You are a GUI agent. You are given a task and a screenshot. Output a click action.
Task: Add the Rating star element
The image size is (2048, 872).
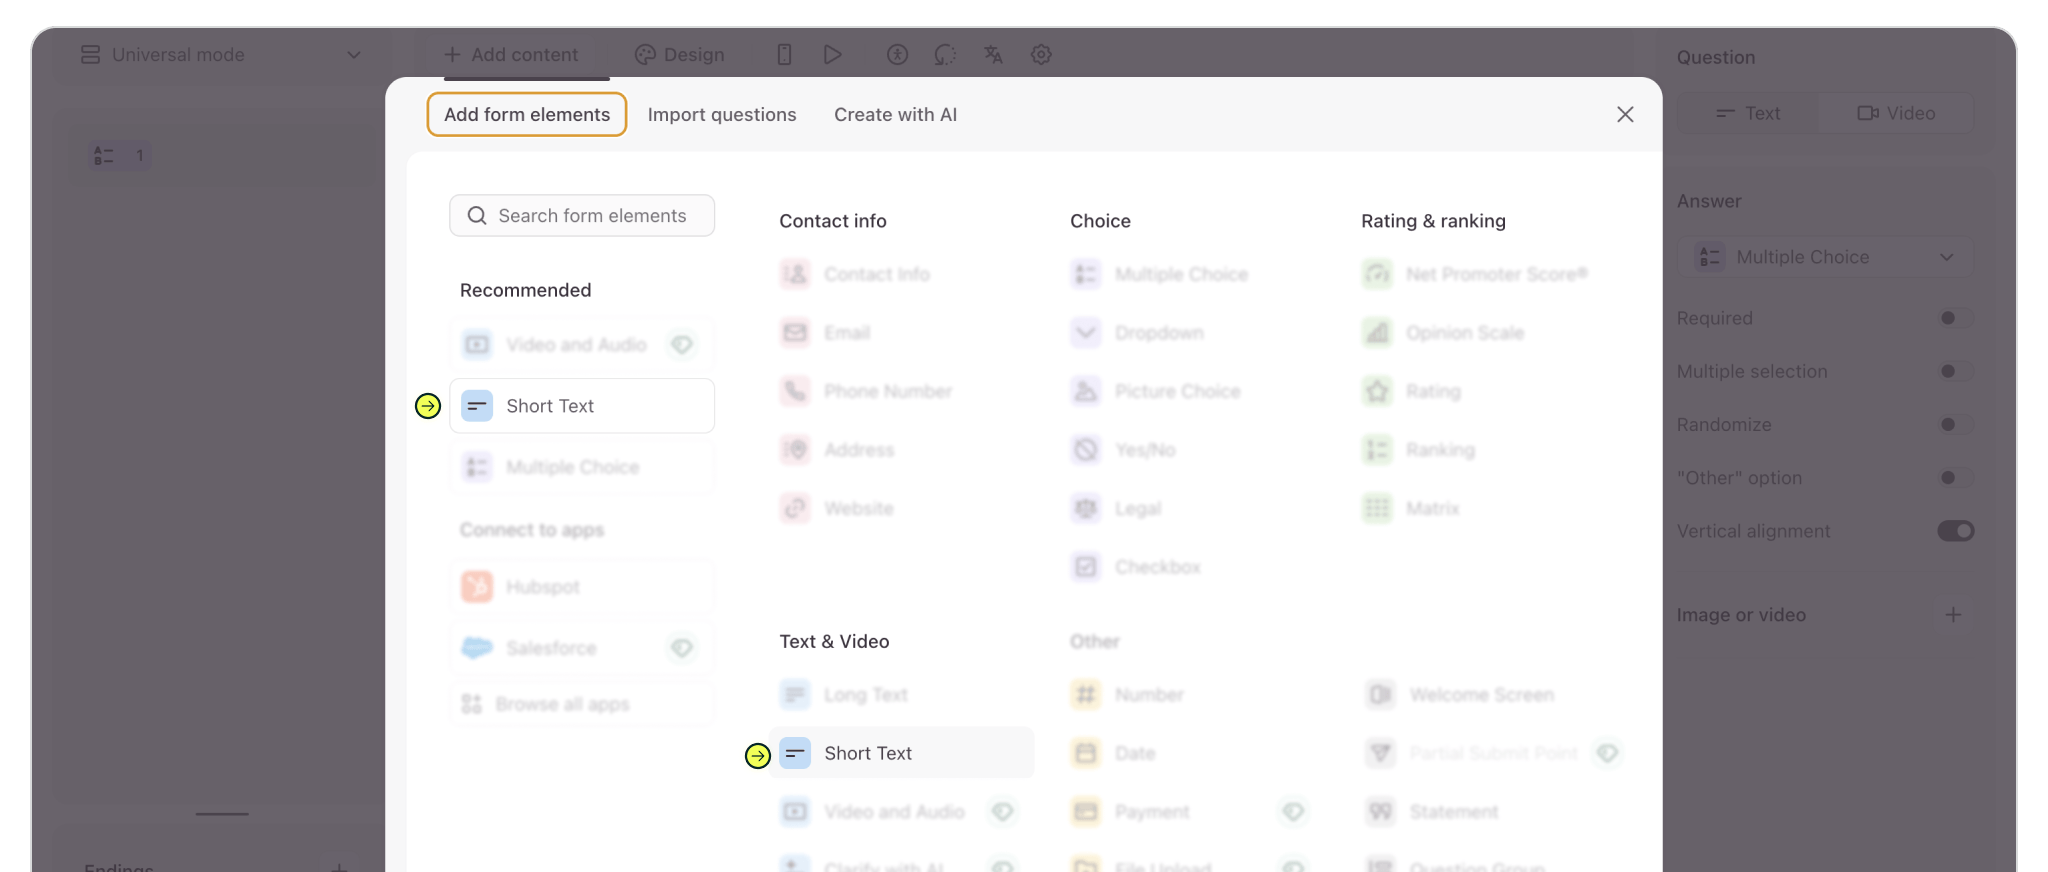[x=1412, y=391]
